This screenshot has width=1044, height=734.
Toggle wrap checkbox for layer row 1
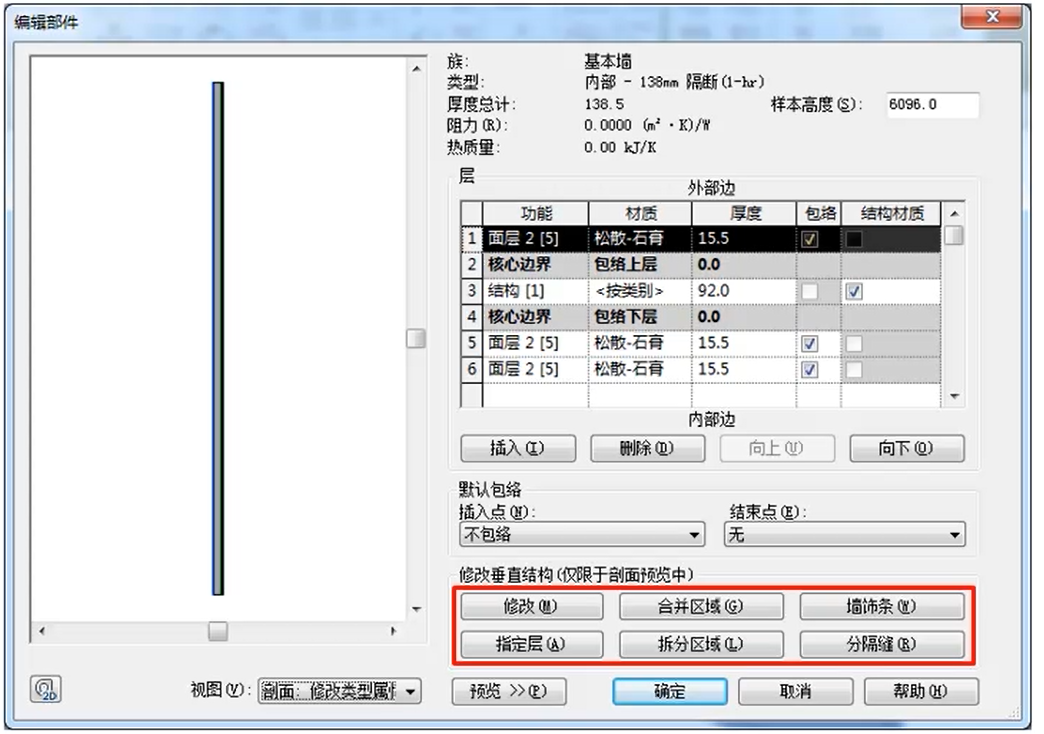(811, 239)
